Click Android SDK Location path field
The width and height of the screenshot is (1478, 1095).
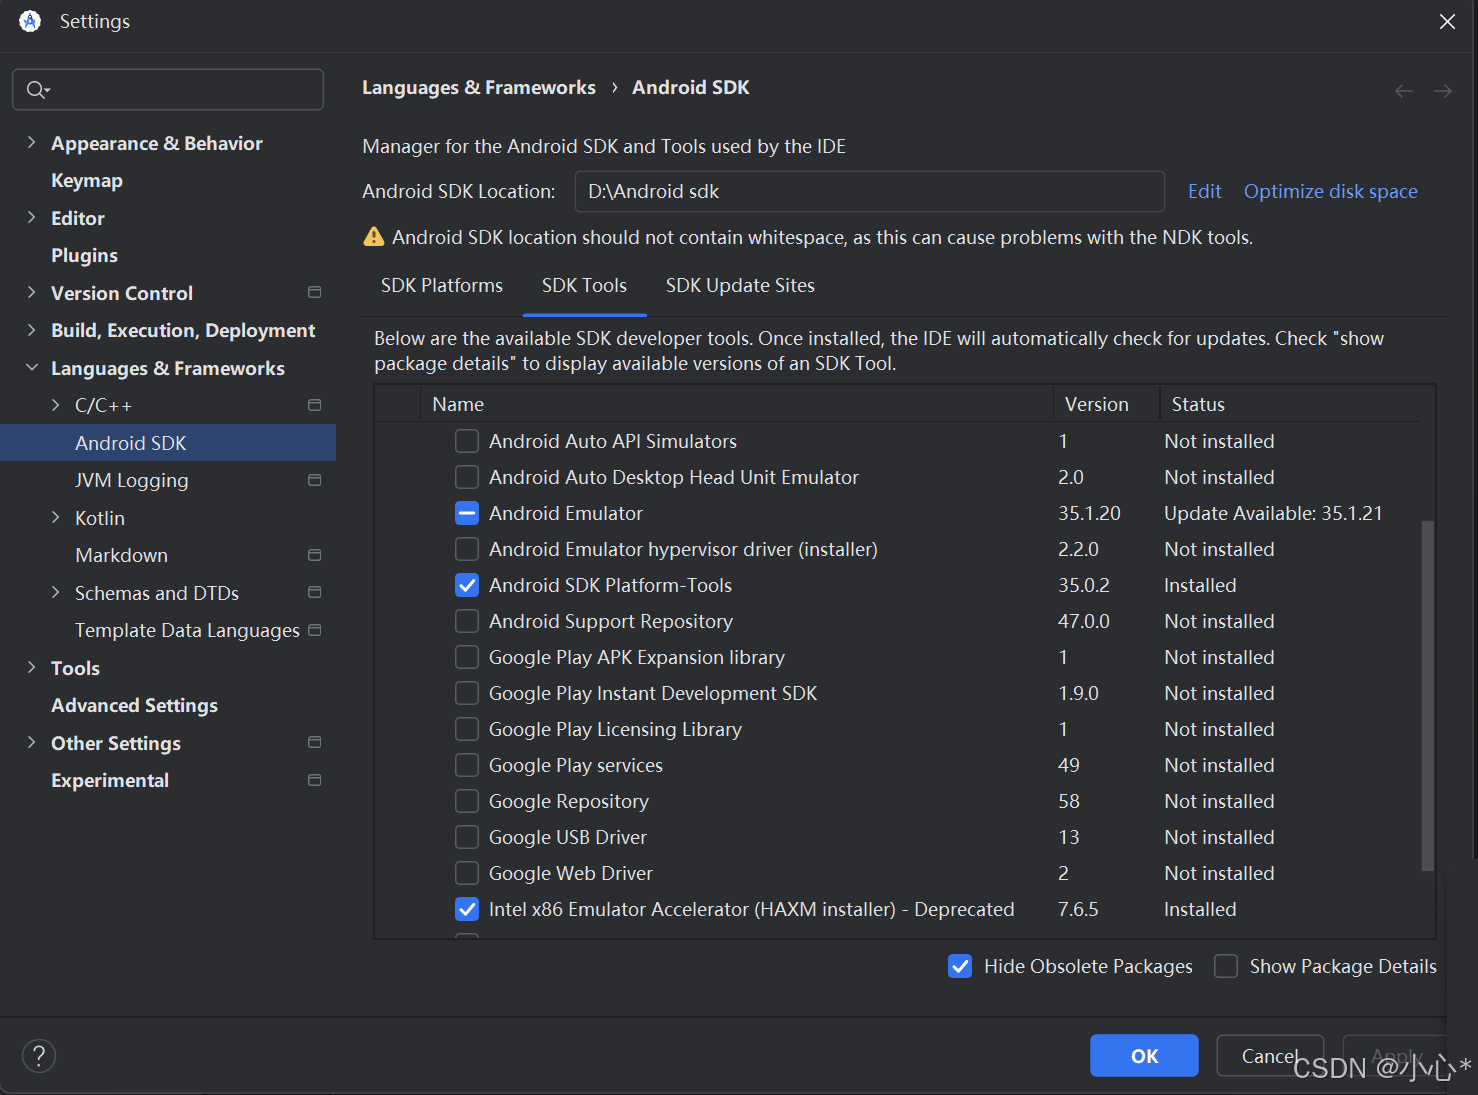(x=870, y=191)
